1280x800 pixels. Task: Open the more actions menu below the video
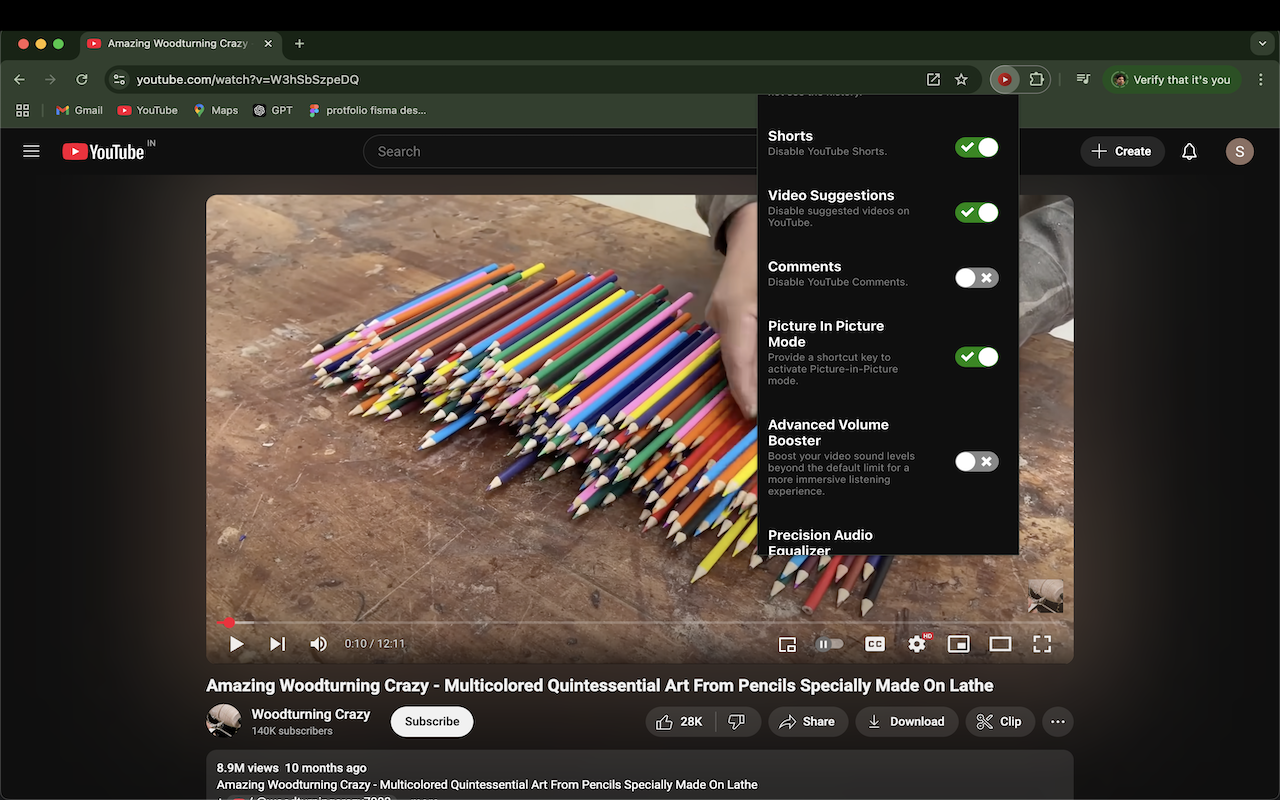coord(1057,721)
